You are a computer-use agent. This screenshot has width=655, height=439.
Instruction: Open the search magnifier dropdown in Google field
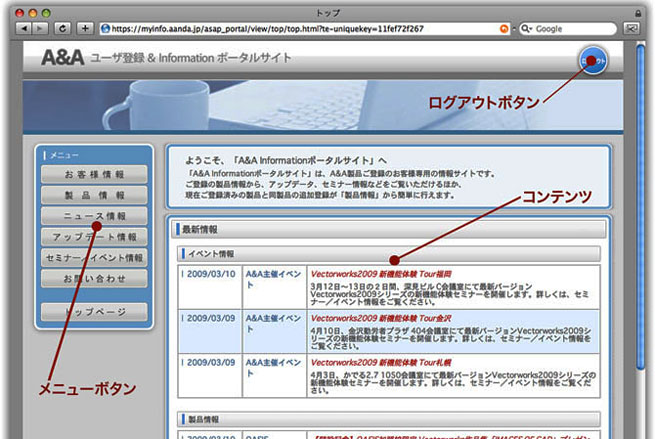click(x=527, y=29)
